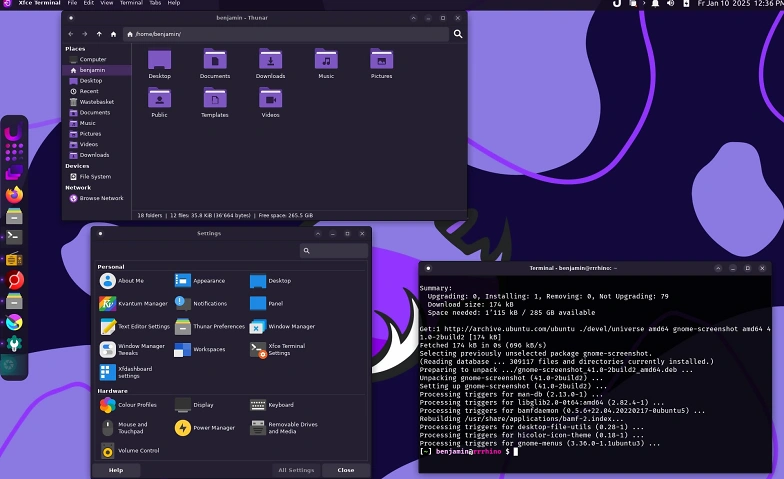Viewport: 784px width, 479px height.
Task: Open Desktop settings item
Action: [x=270, y=280]
